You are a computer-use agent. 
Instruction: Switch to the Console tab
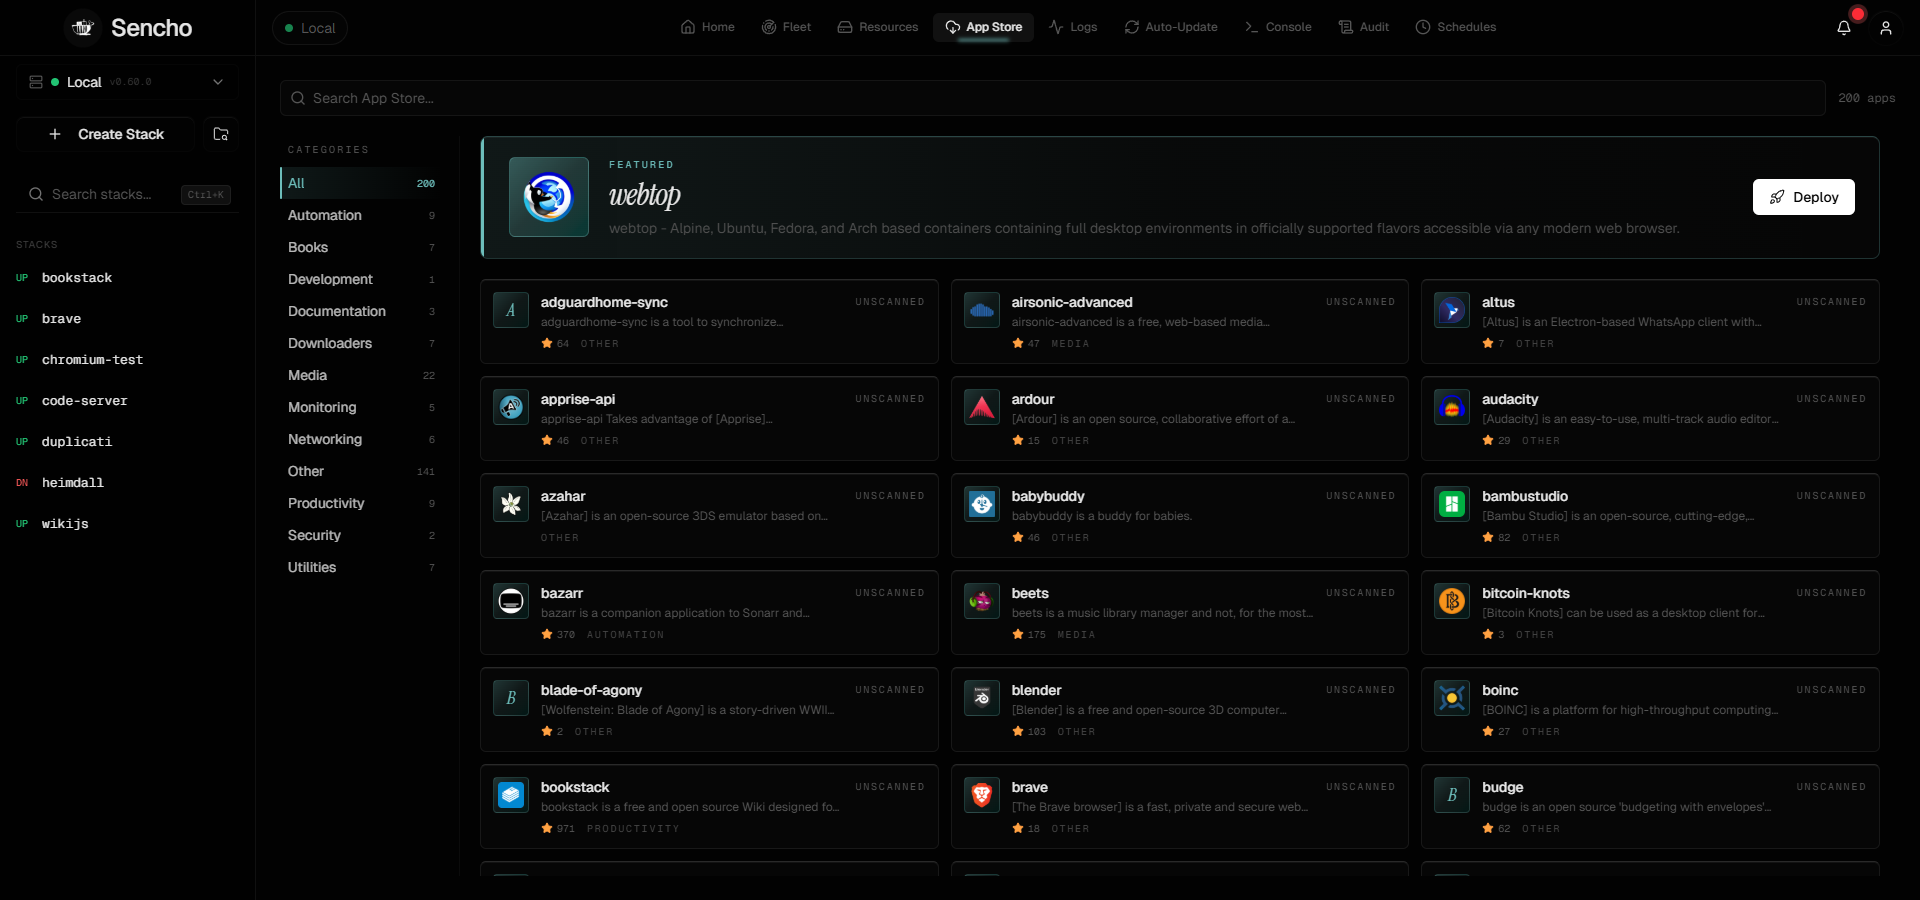[x=1278, y=27]
